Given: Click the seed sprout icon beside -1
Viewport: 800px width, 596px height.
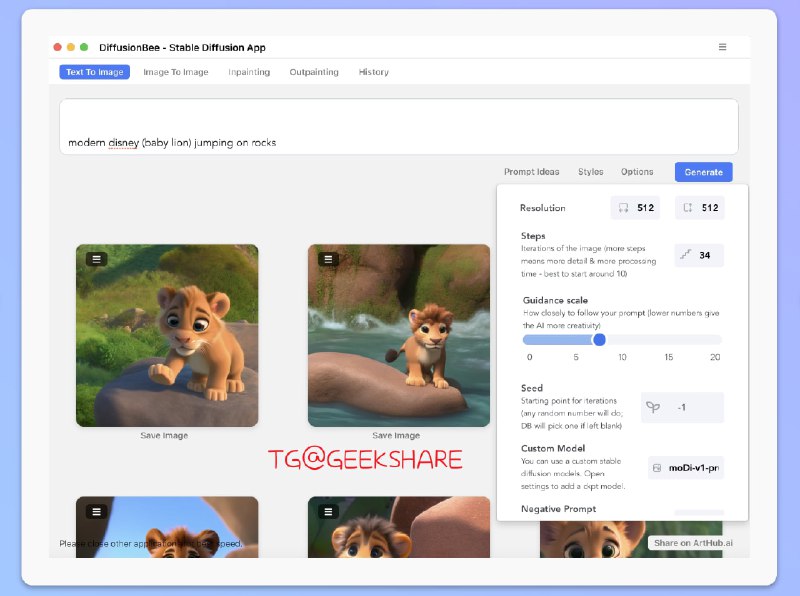Looking at the screenshot, I should tap(653, 407).
